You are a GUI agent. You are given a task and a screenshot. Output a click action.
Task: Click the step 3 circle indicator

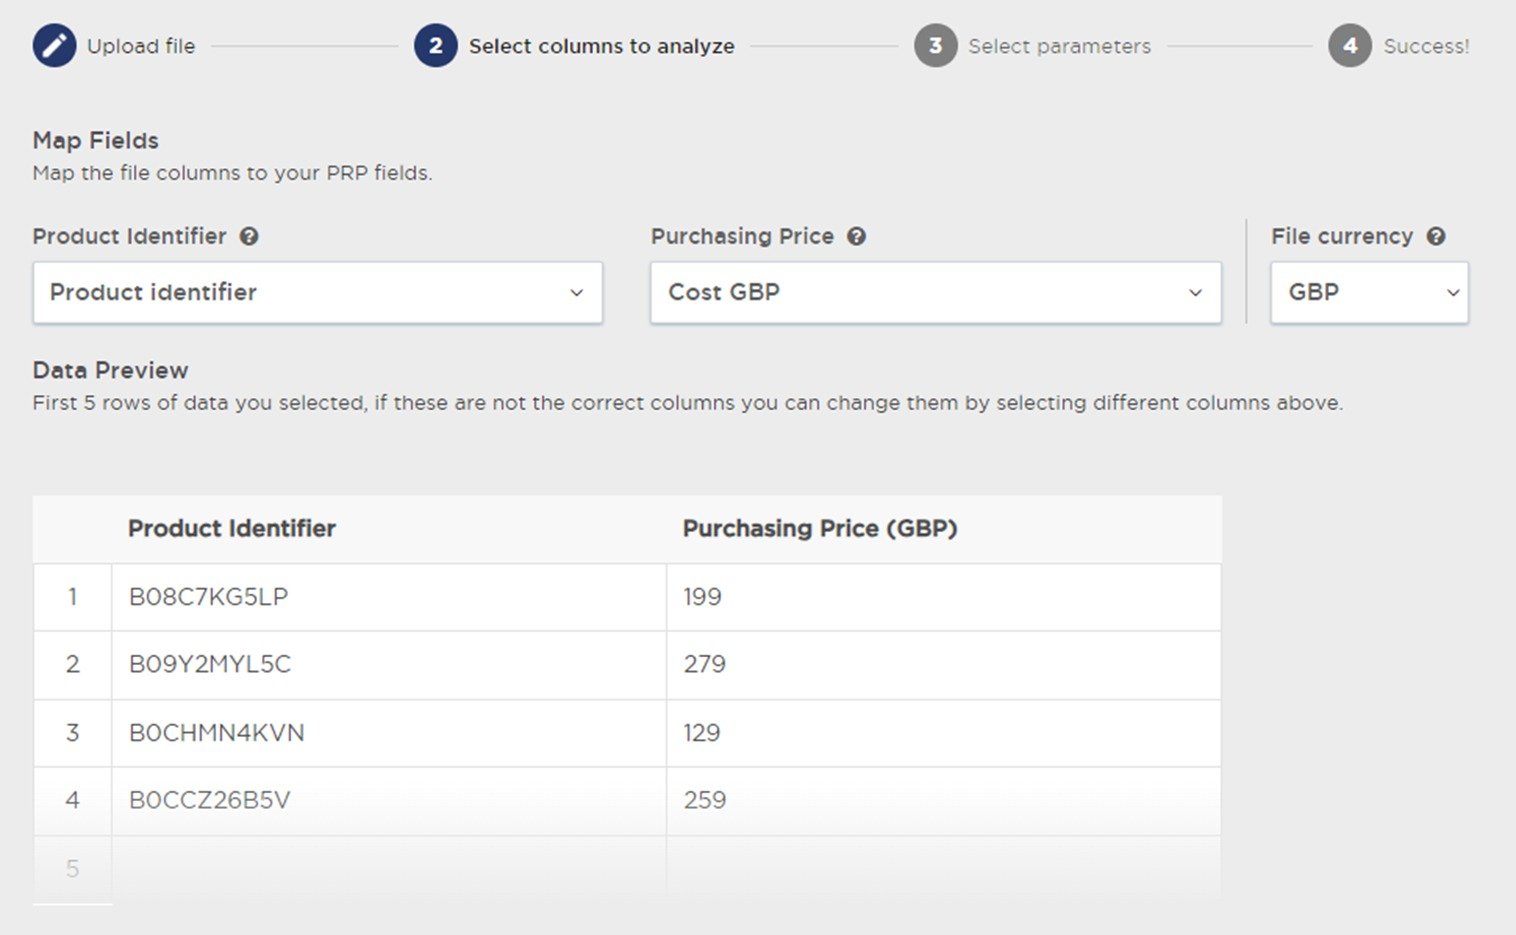[x=936, y=45]
